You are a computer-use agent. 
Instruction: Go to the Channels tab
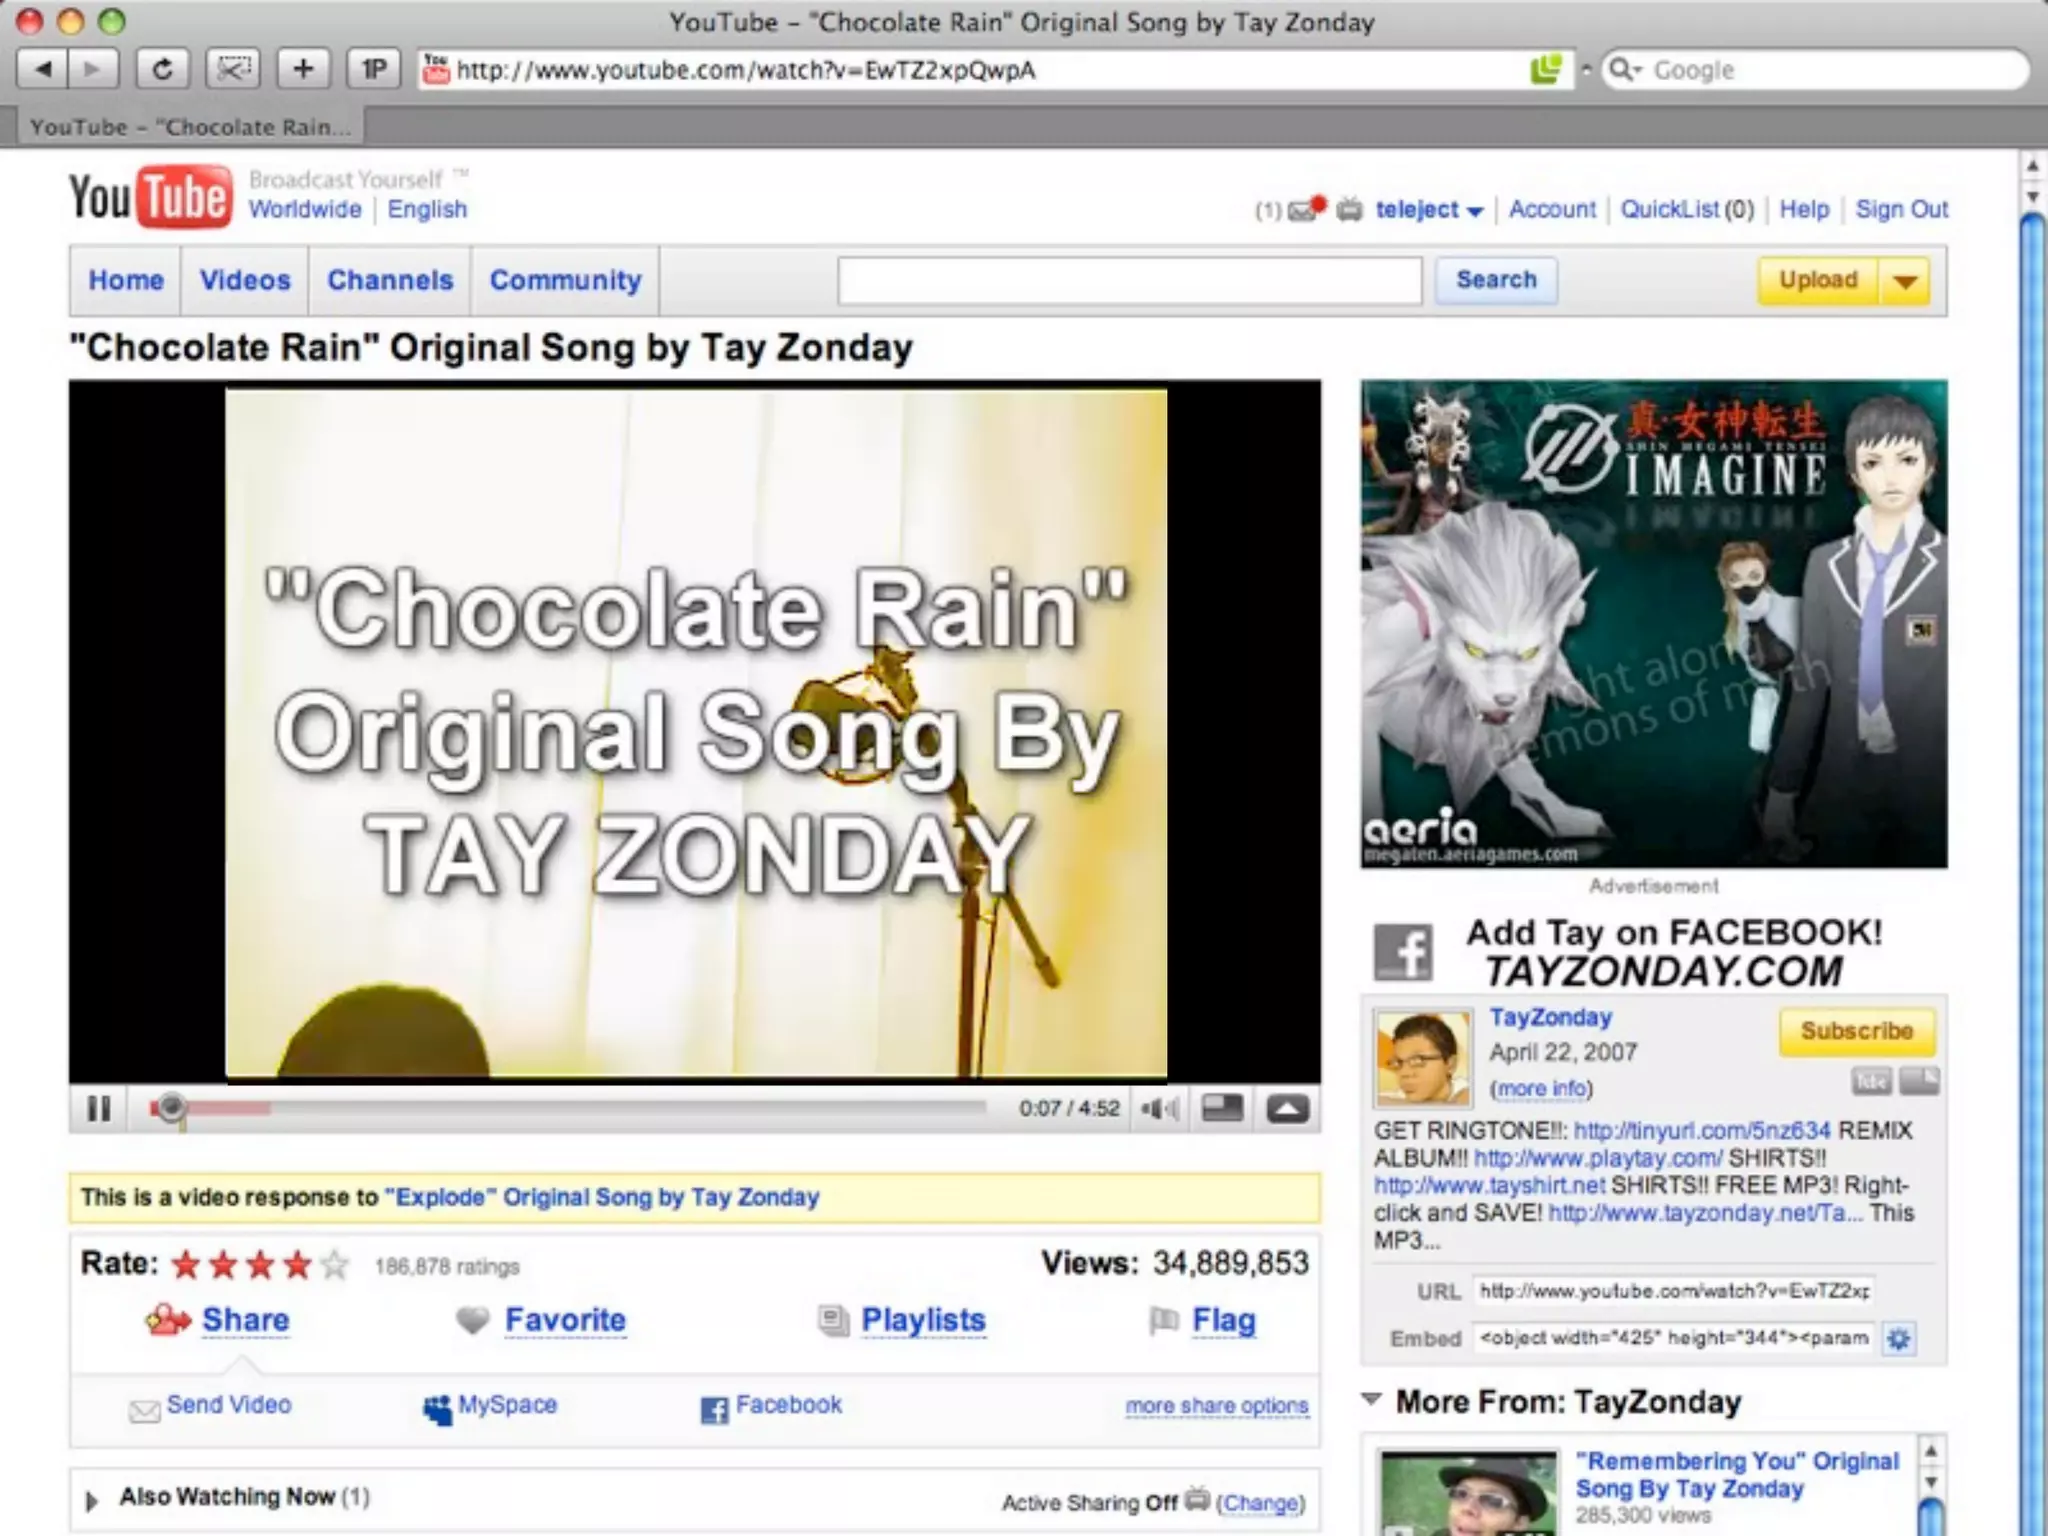(390, 280)
